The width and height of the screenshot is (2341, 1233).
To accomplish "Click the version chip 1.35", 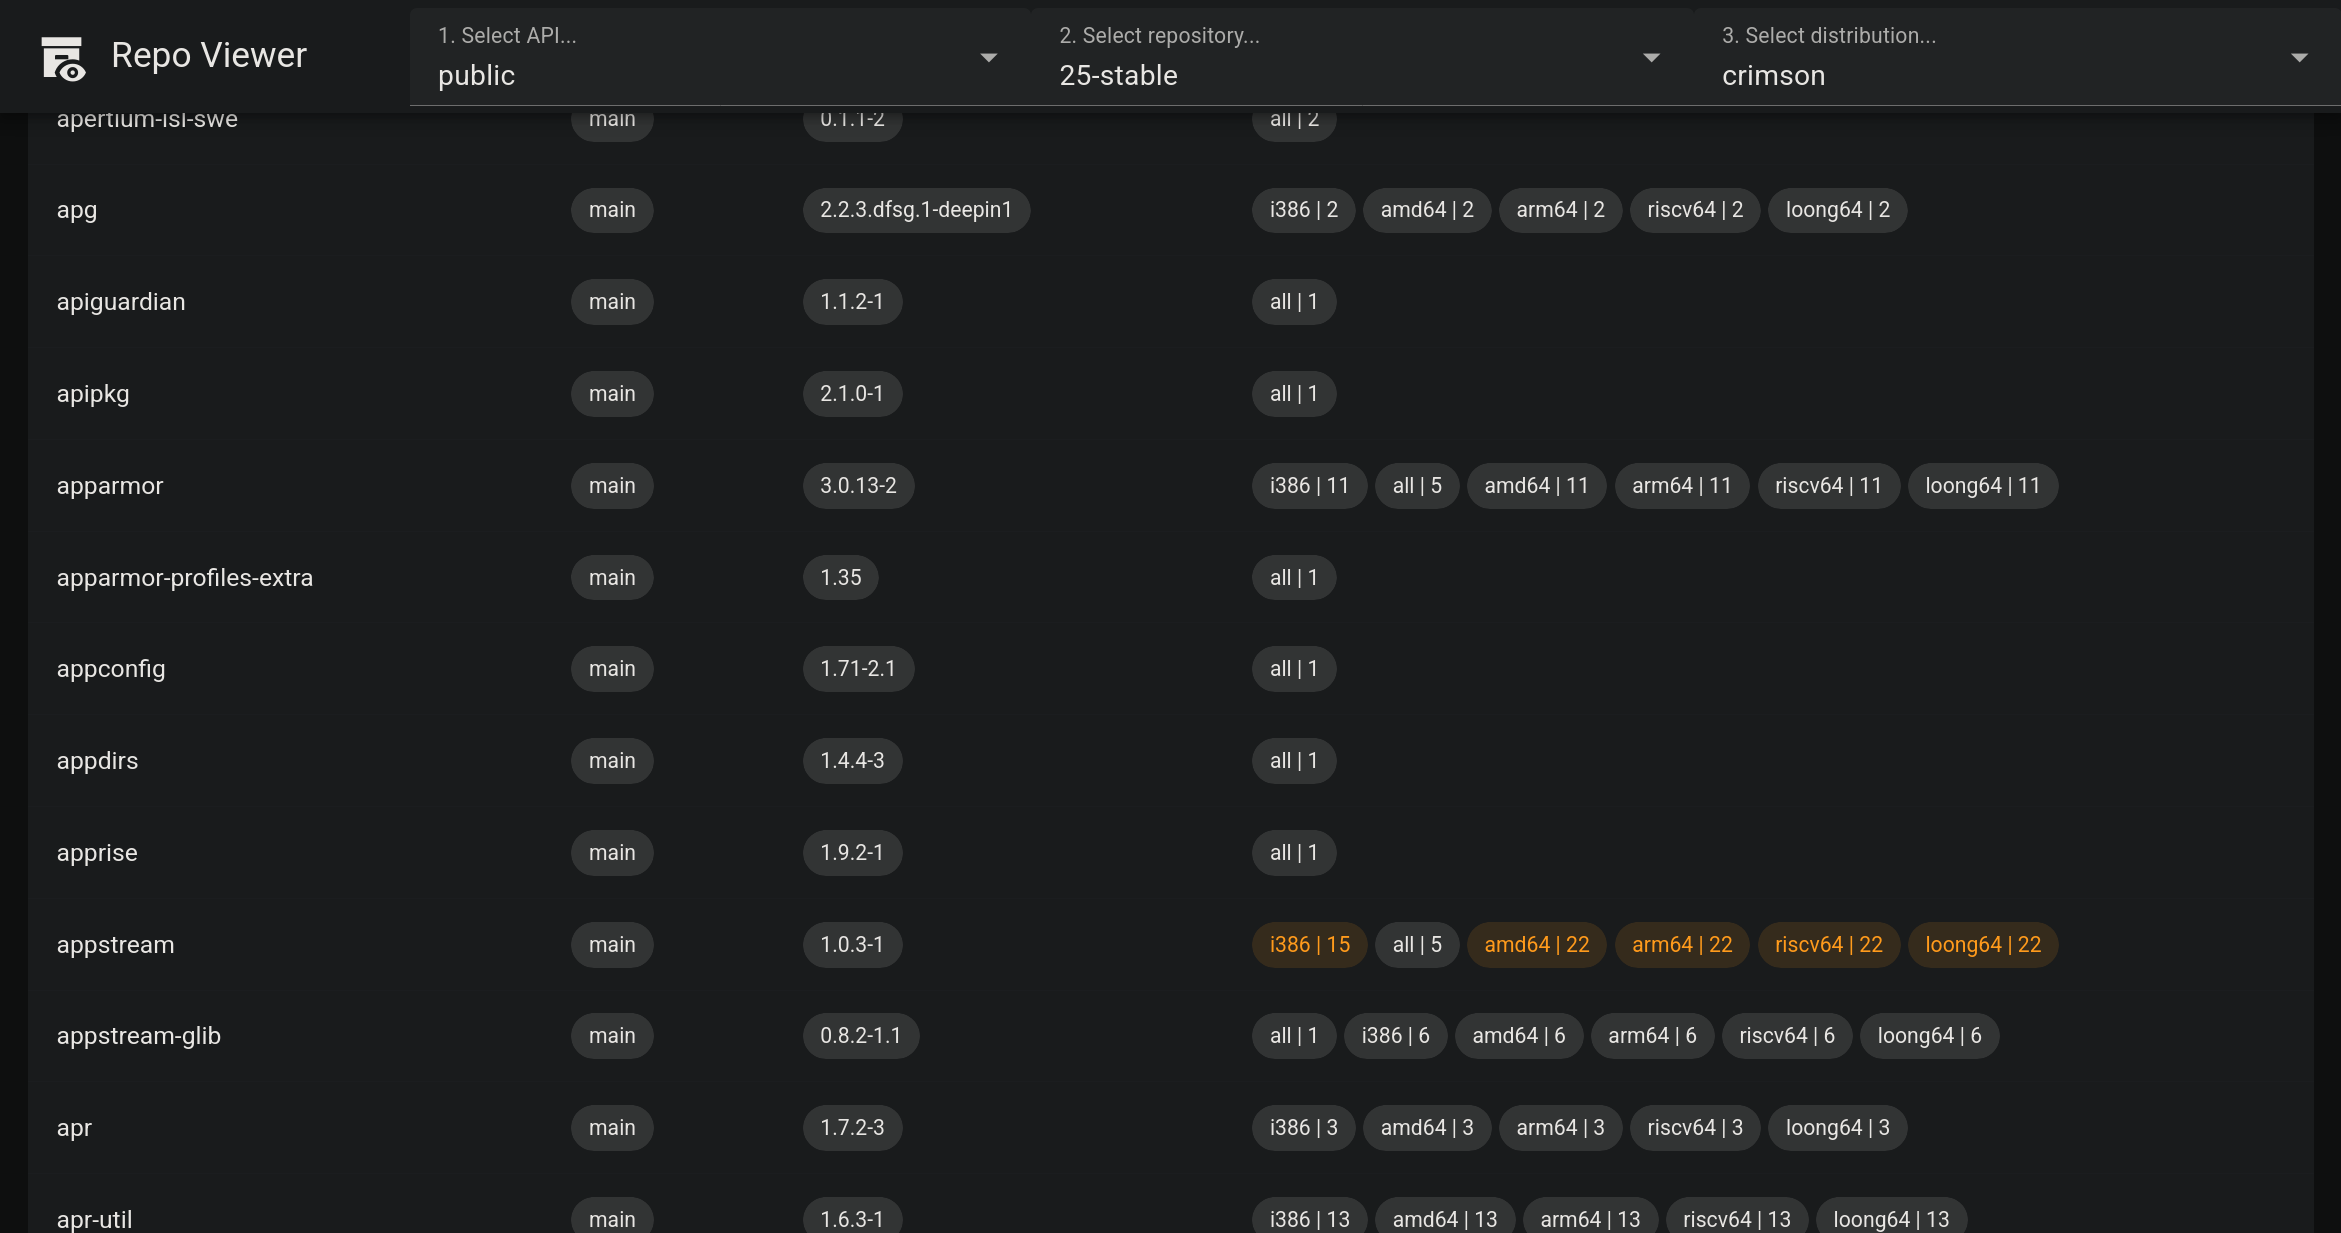I will click(841, 578).
